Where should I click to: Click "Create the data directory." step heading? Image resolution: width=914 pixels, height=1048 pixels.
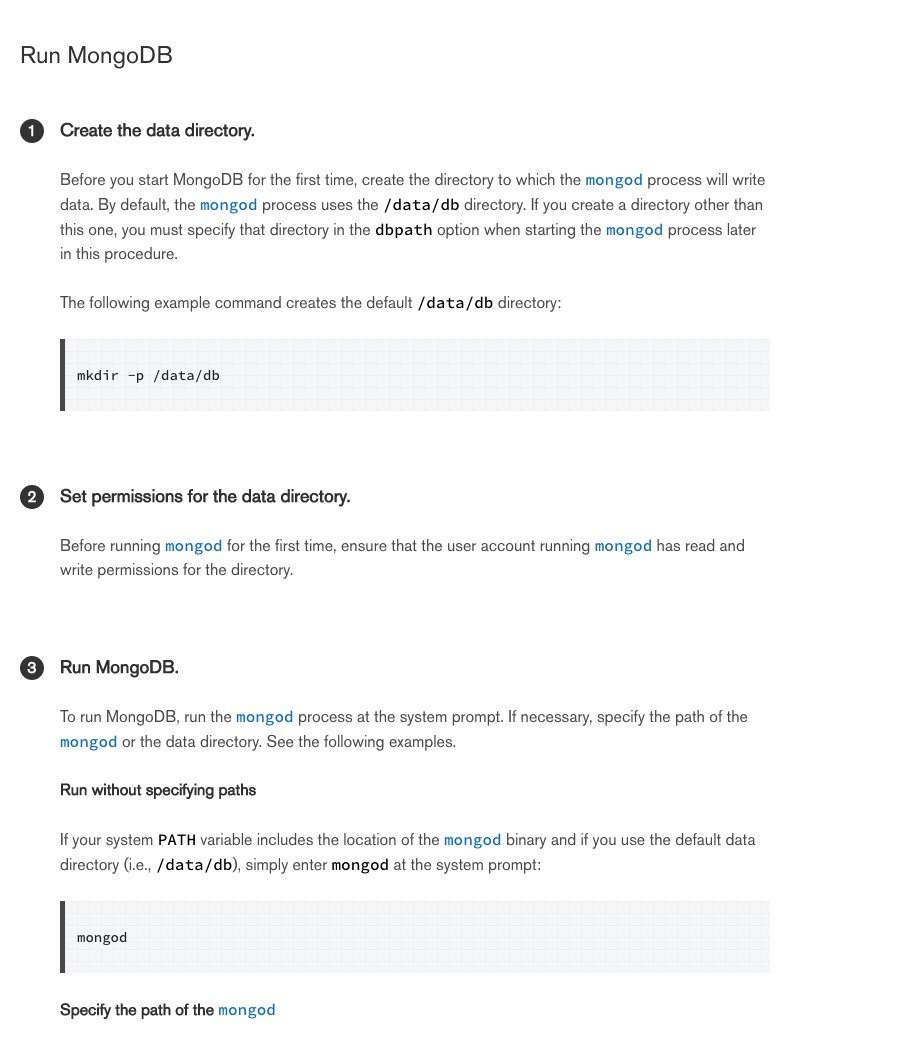(x=157, y=131)
